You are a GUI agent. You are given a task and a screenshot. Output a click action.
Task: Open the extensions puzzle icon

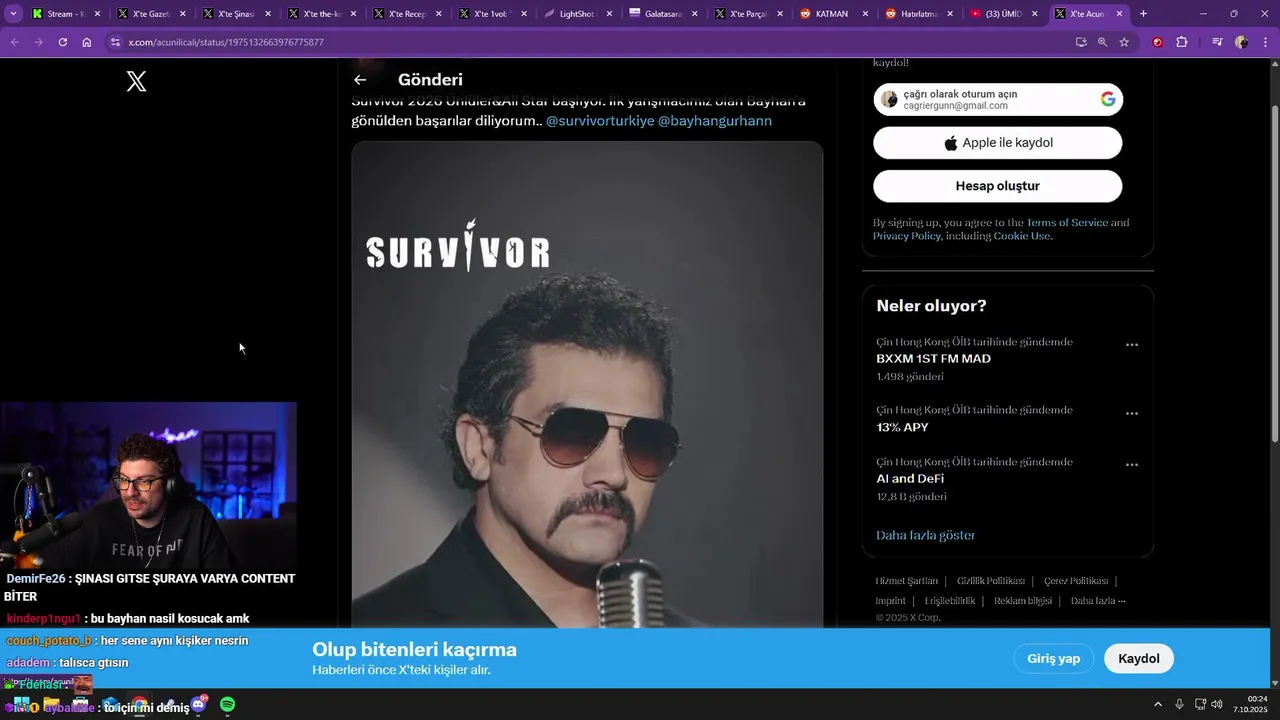[1182, 42]
